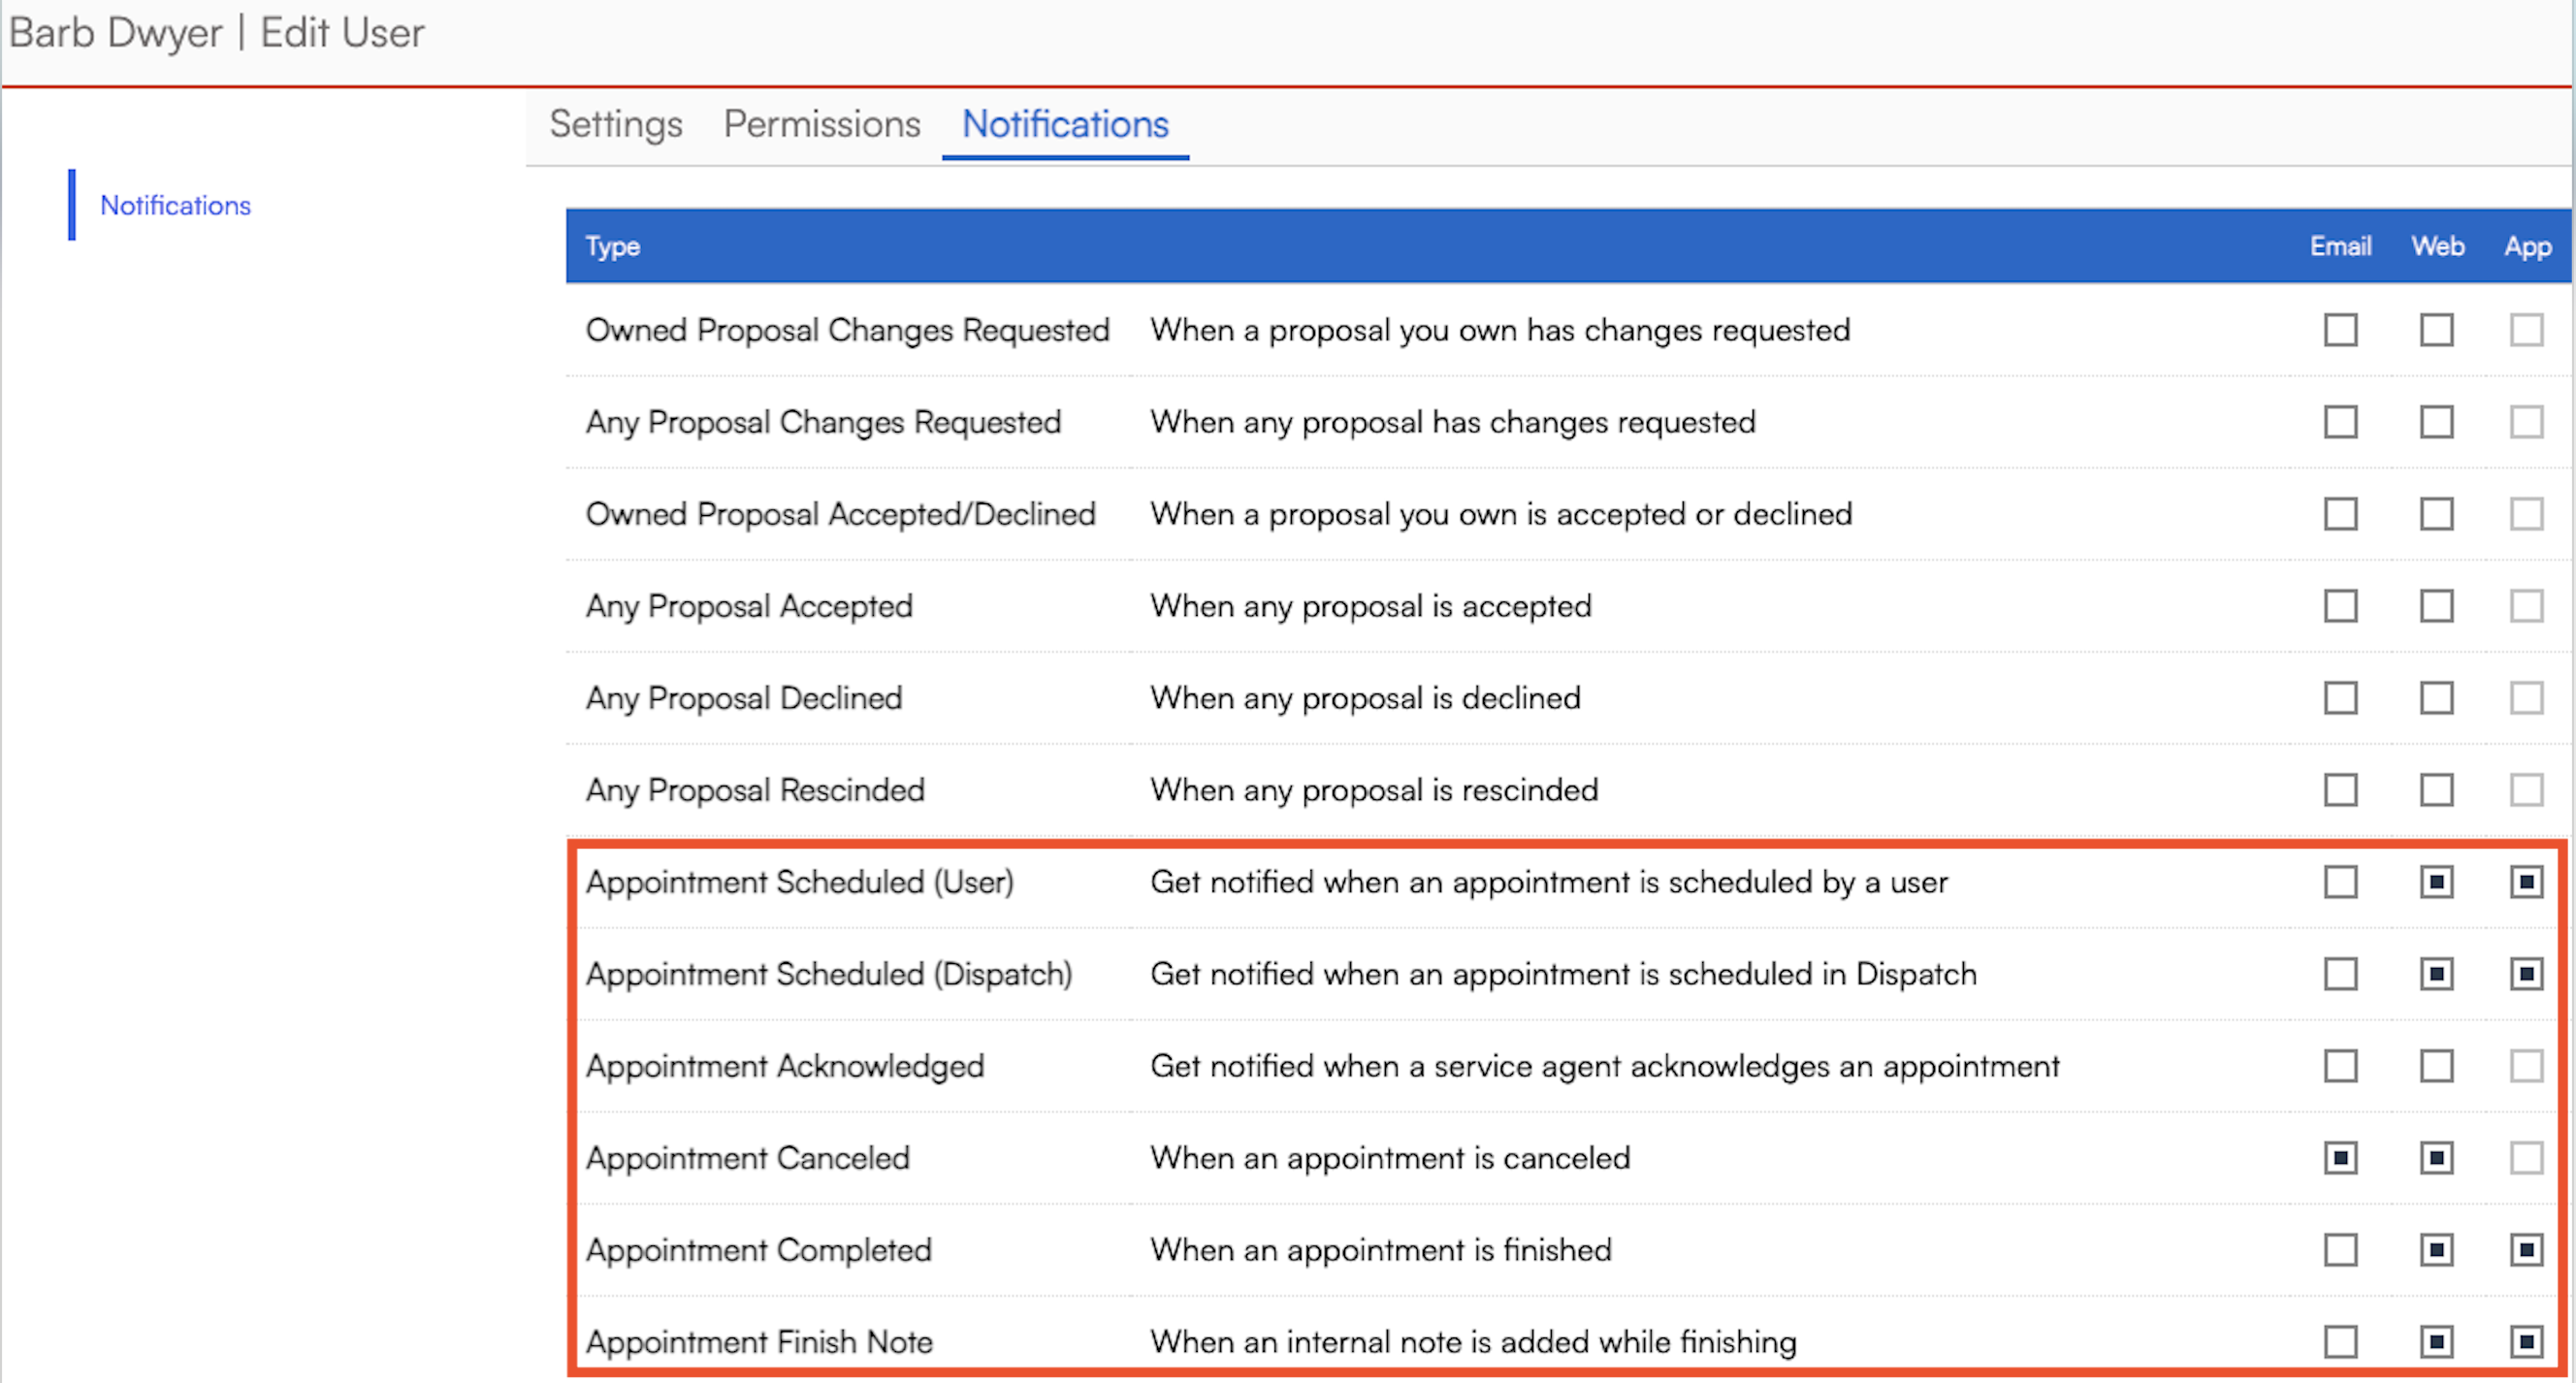Viewport: 2576px width, 1383px height.
Task: Uncheck Email for Appointment Canceled
Action: pos(2340,1158)
